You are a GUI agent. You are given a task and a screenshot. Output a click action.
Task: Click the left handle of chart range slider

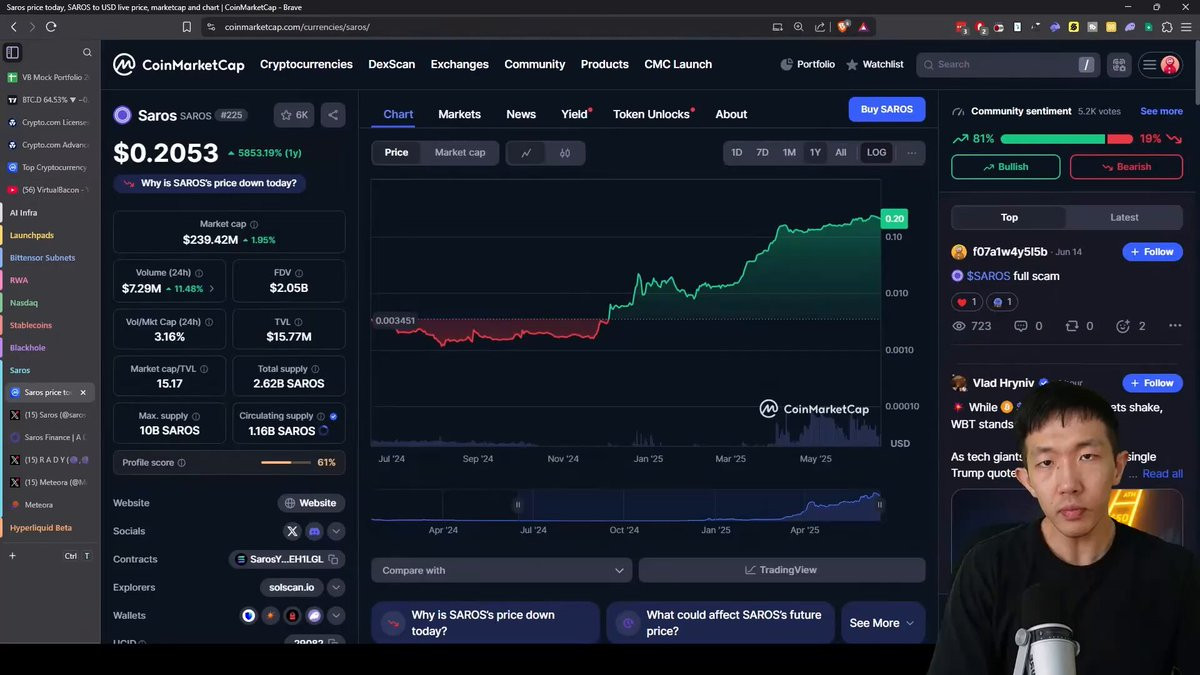(518, 505)
